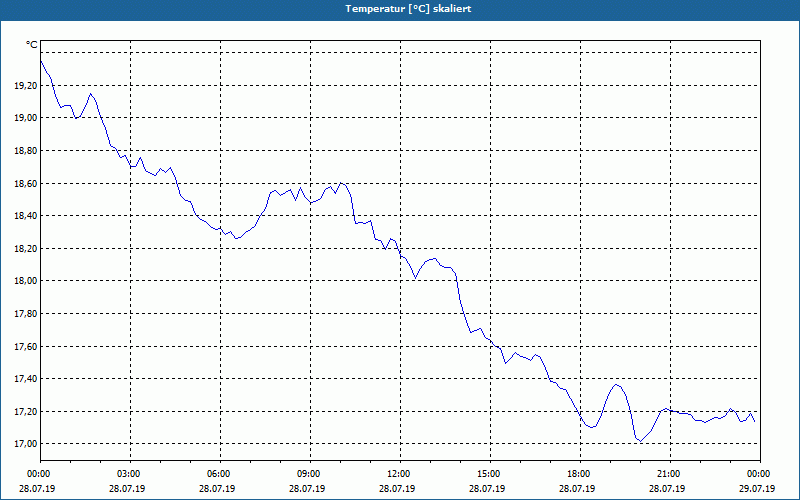Click the 09:00 time tick
Image resolution: width=800 pixels, height=500 pixels.
pyautogui.click(x=310, y=474)
